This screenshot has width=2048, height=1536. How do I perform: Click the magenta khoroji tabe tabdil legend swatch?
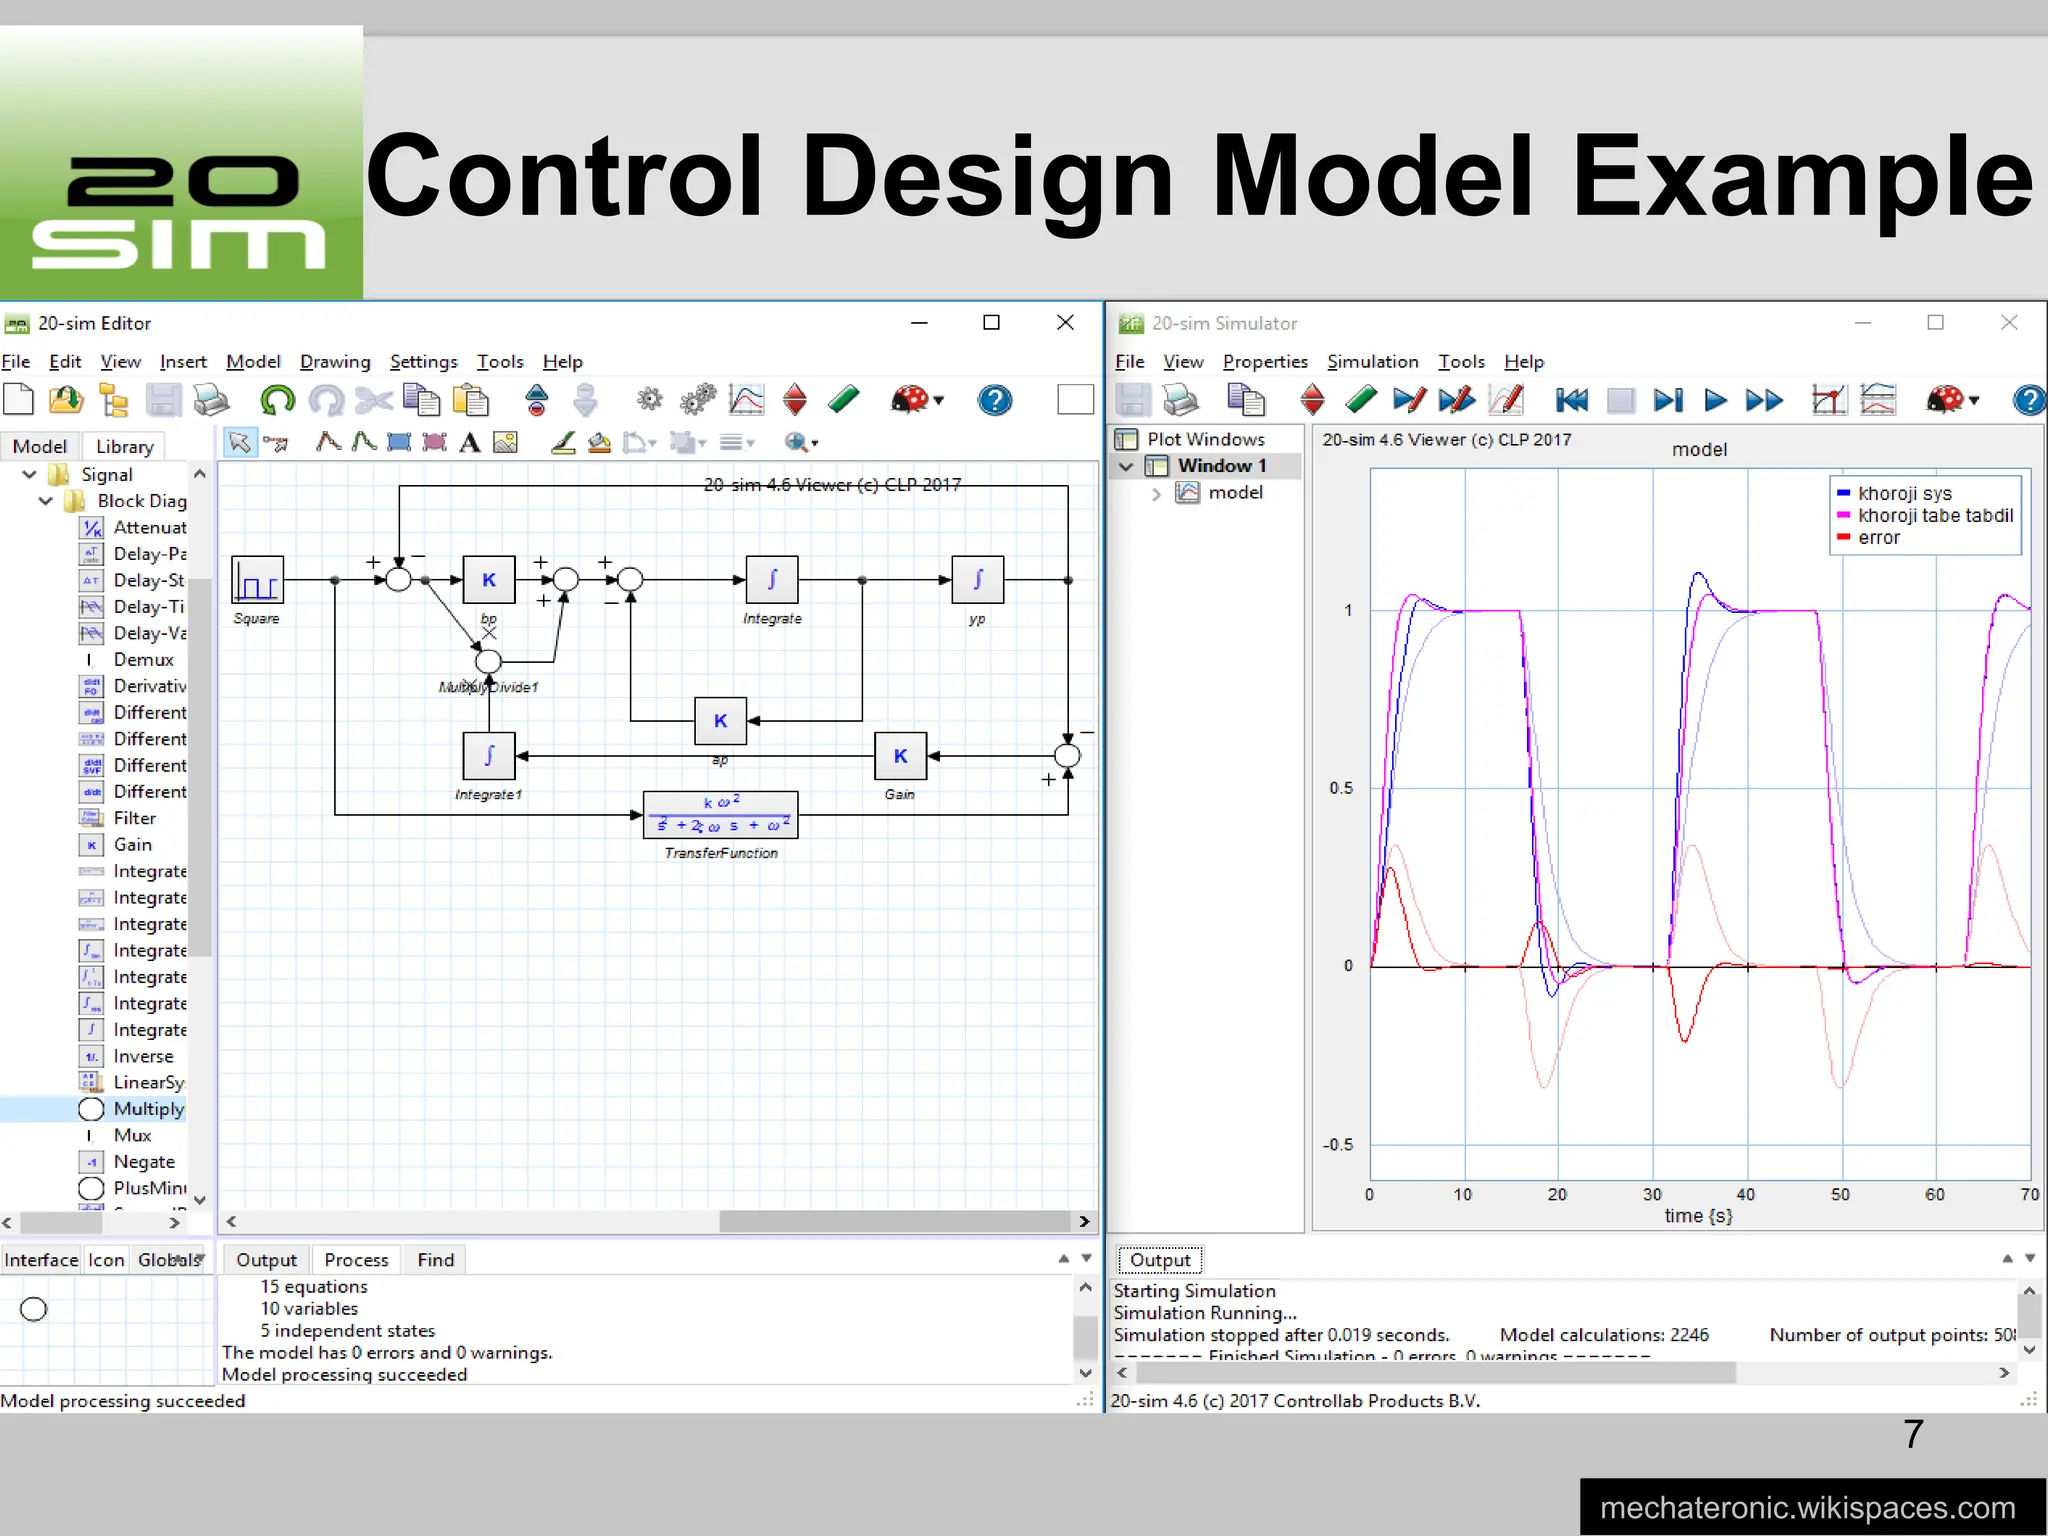pyautogui.click(x=1843, y=516)
